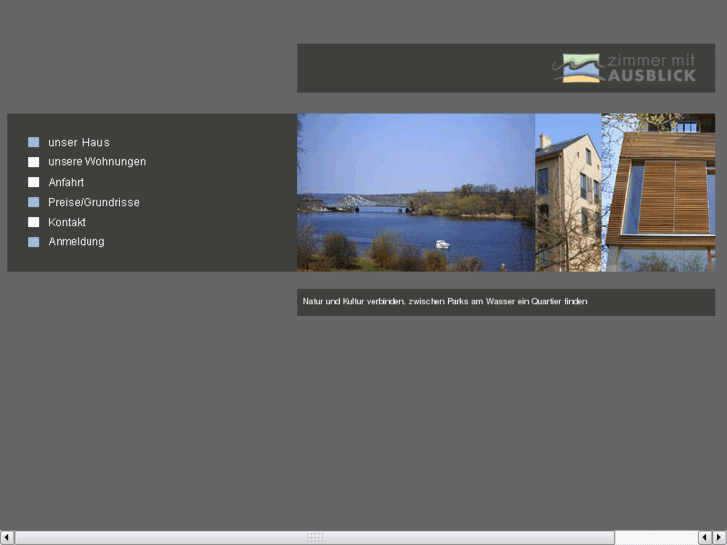Click the river landscape photo

pyautogui.click(x=415, y=192)
